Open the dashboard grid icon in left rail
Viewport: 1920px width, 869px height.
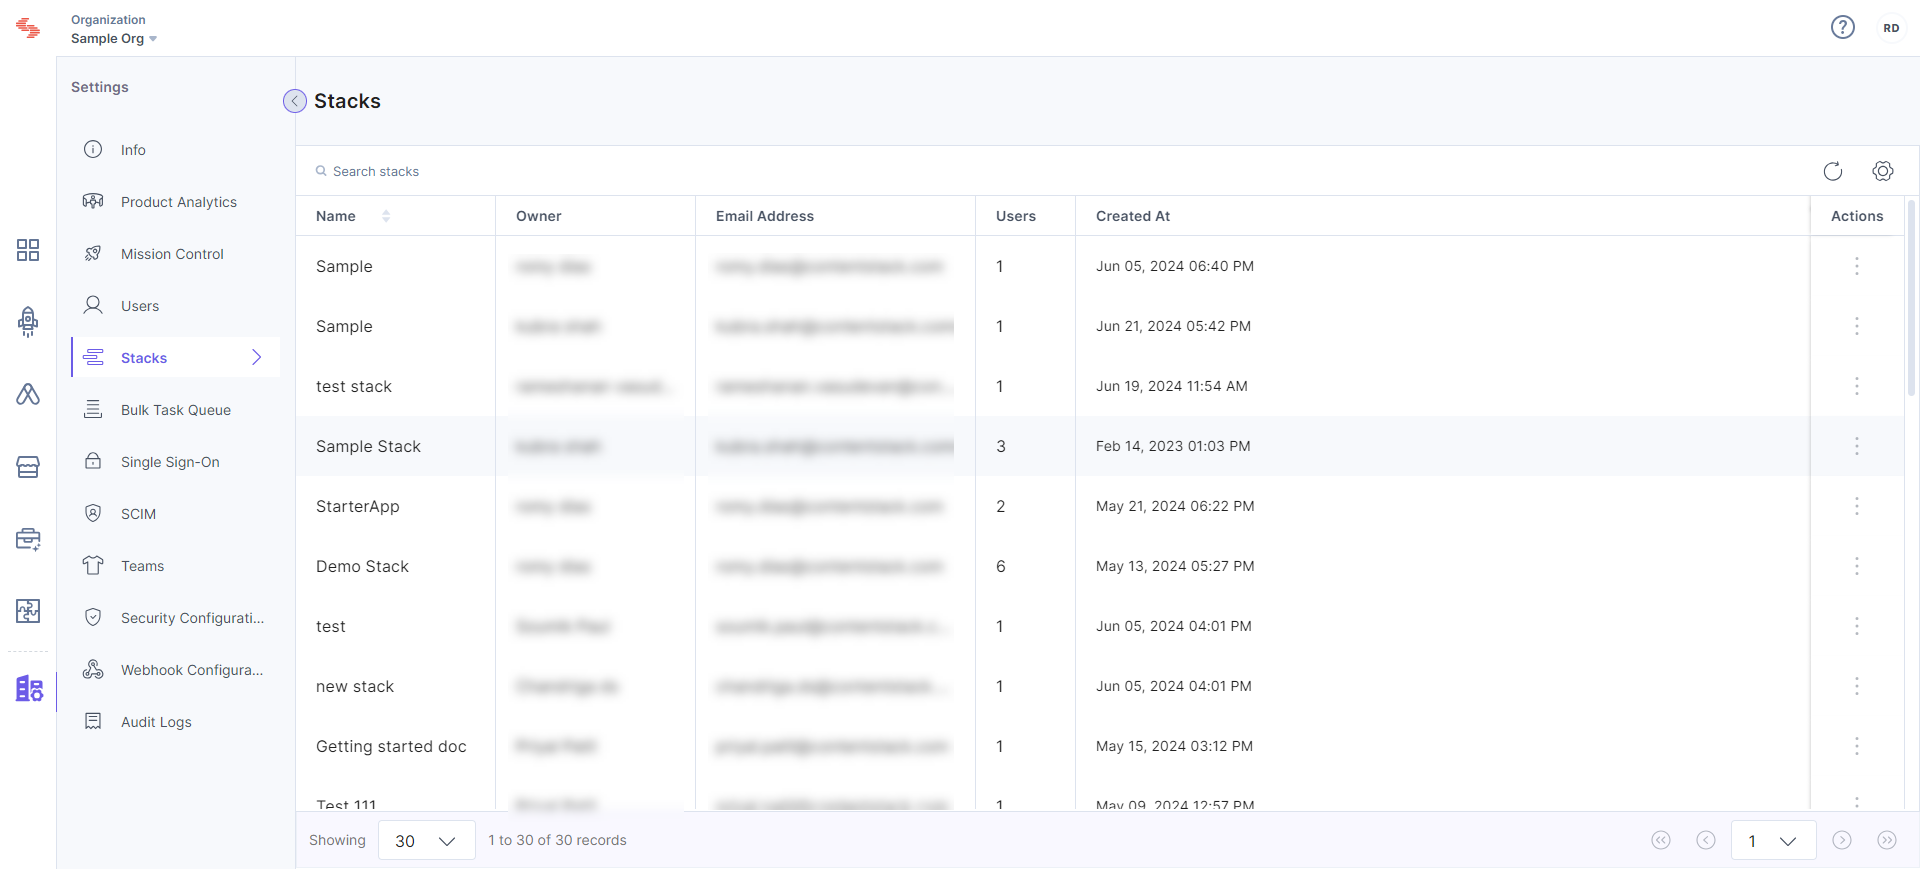28,250
